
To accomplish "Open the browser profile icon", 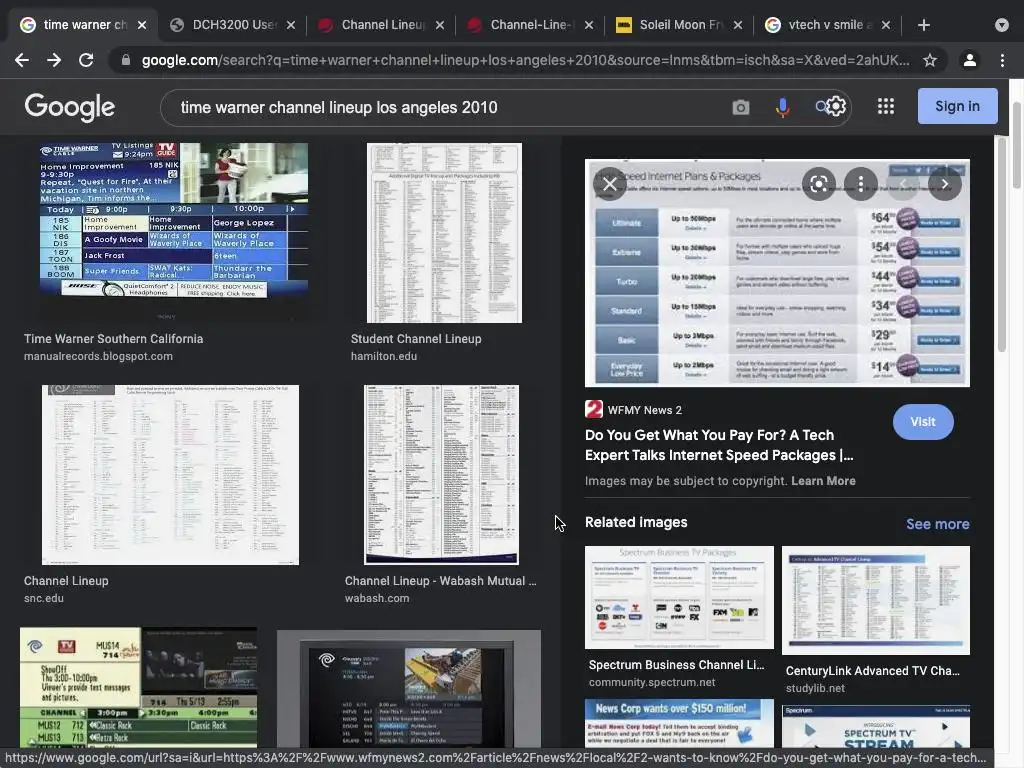I will (x=970, y=60).
